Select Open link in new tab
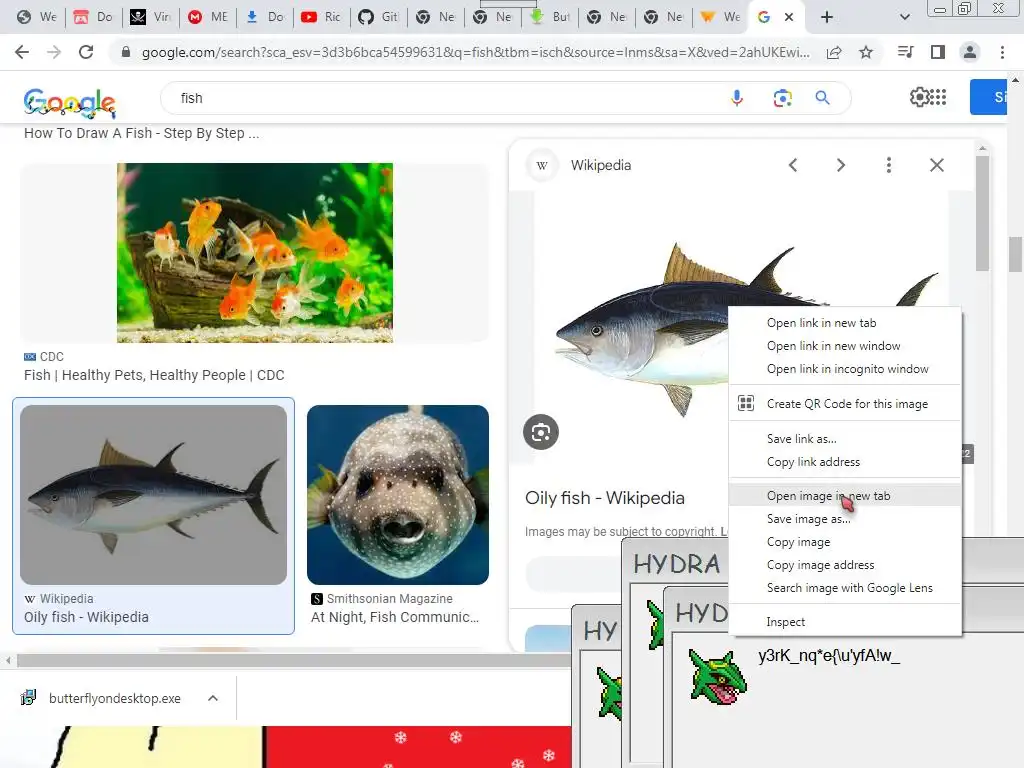 coord(845,323)
